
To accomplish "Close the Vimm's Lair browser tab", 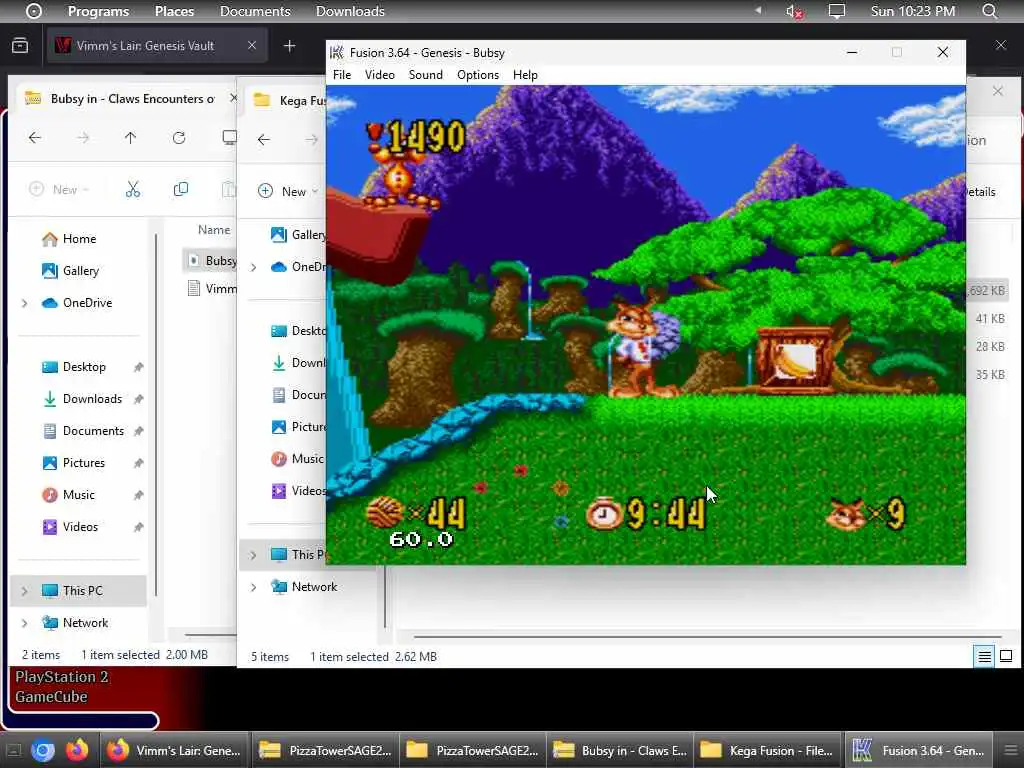I will (252, 45).
